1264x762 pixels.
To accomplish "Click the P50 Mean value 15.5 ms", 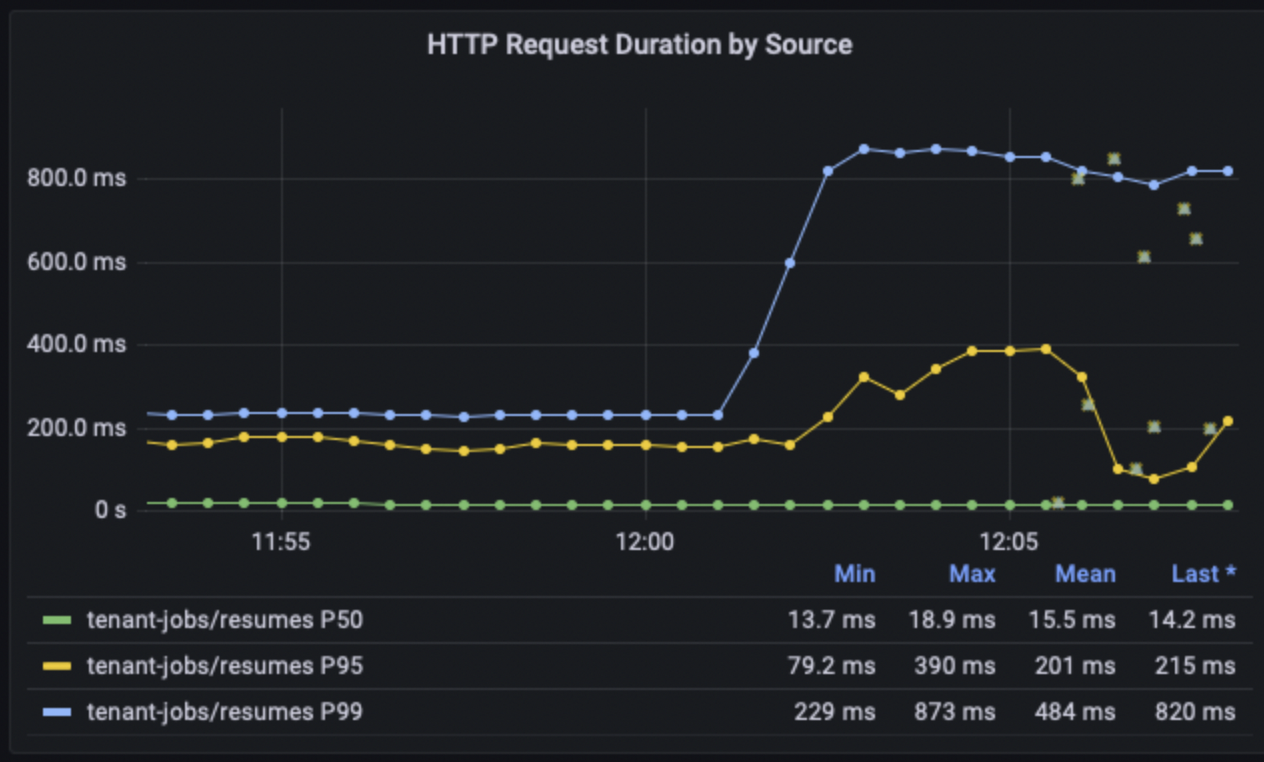I will pos(1071,621).
